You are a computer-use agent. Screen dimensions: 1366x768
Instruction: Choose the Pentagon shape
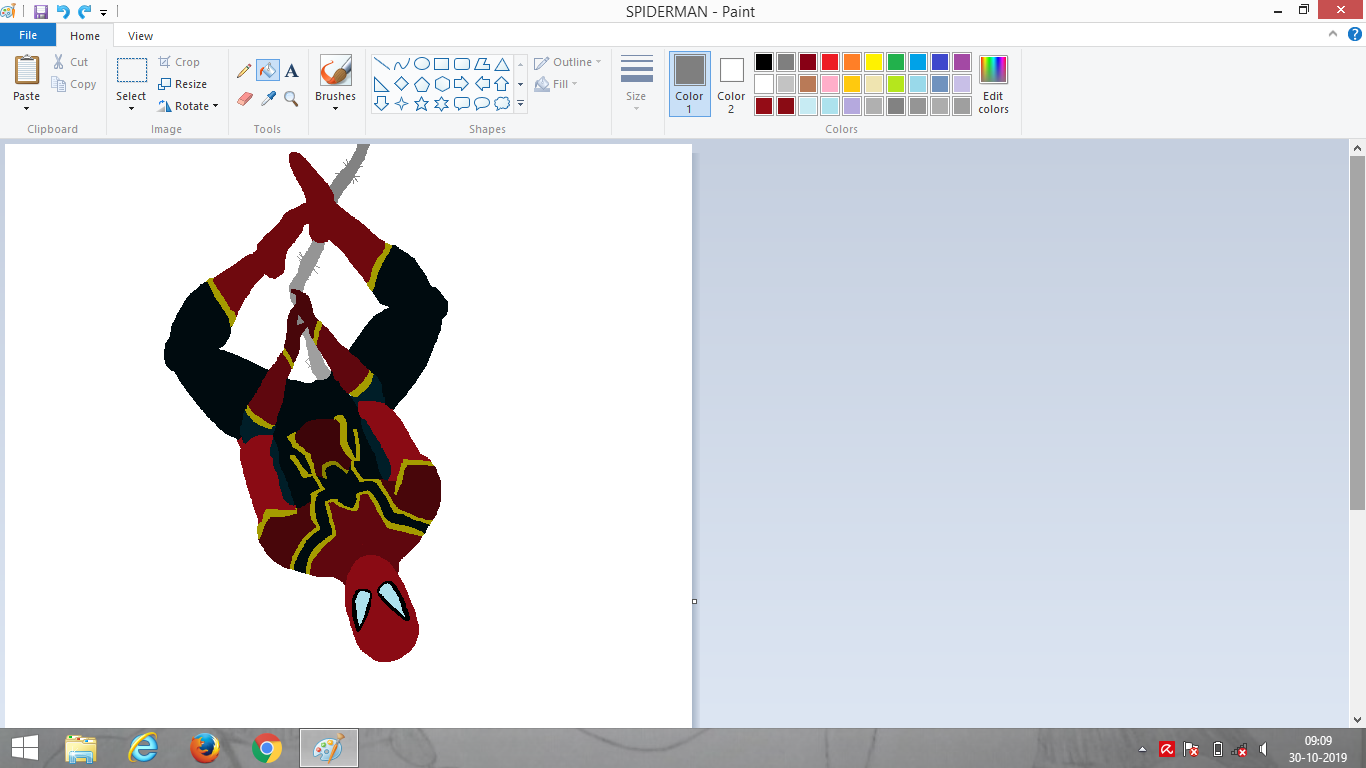pyautogui.click(x=422, y=84)
